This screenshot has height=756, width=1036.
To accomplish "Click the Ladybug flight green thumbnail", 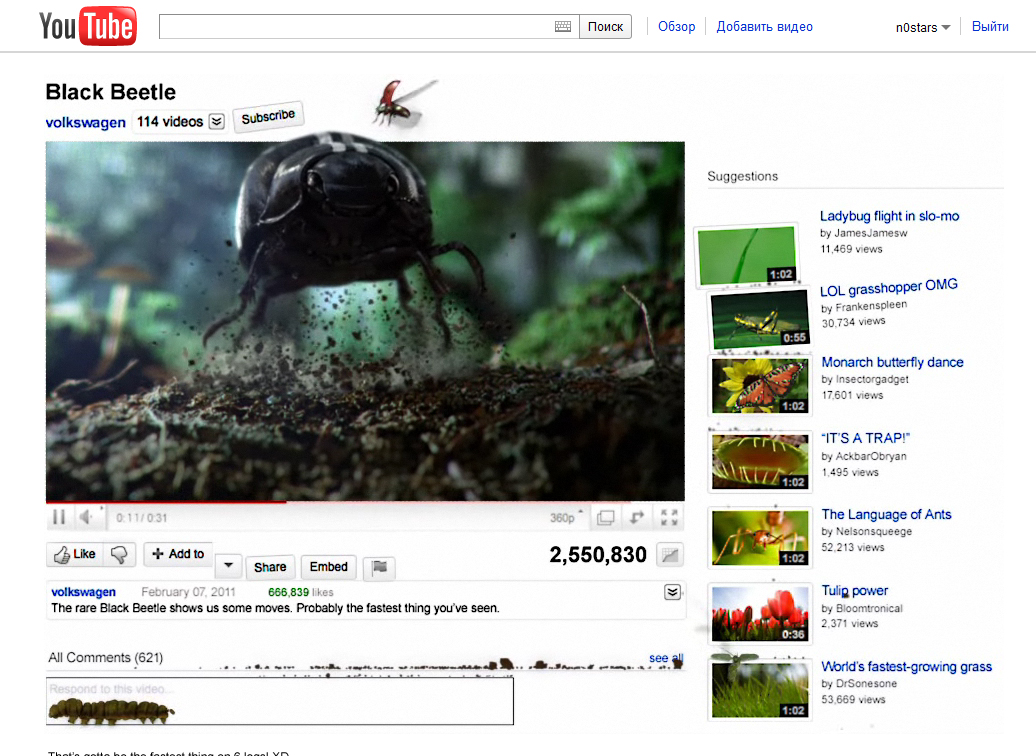I will [x=747, y=255].
